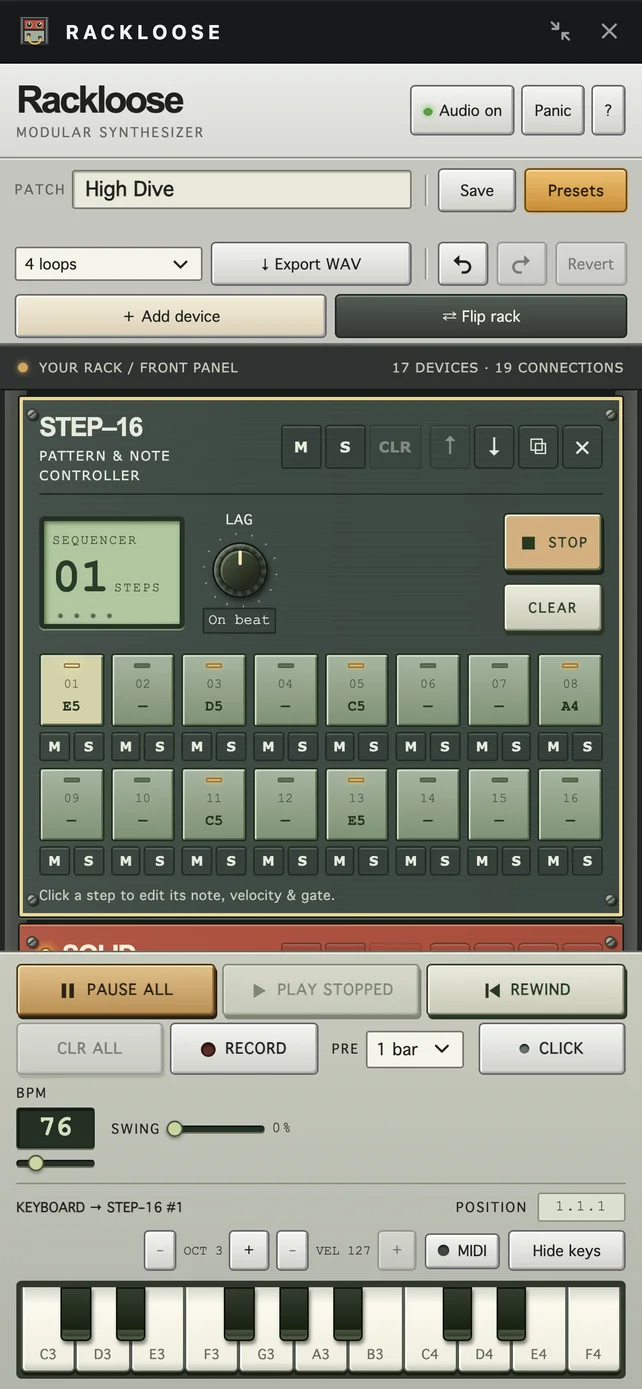Solo step 05

point(373,746)
